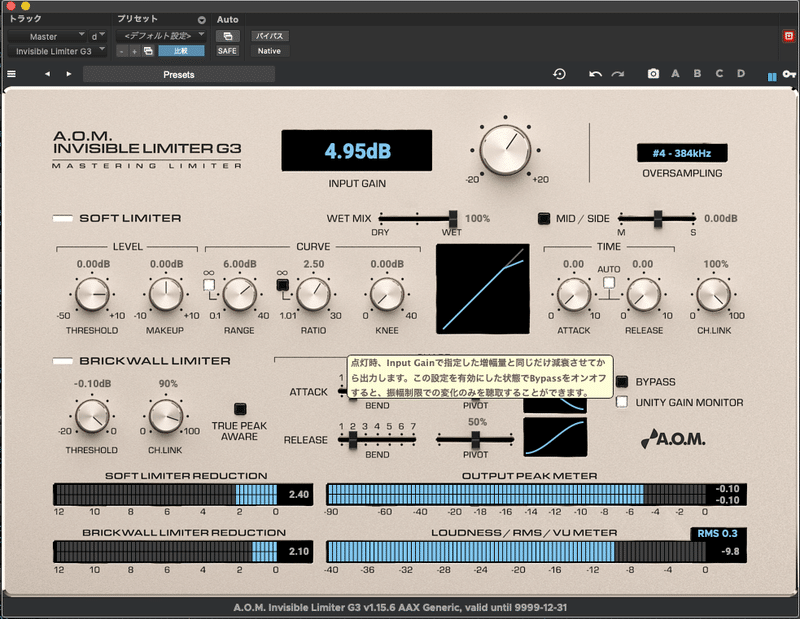Toggle the Bypass checkbox
The height and width of the screenshot is (619, 800).
(x=621, y=382)
